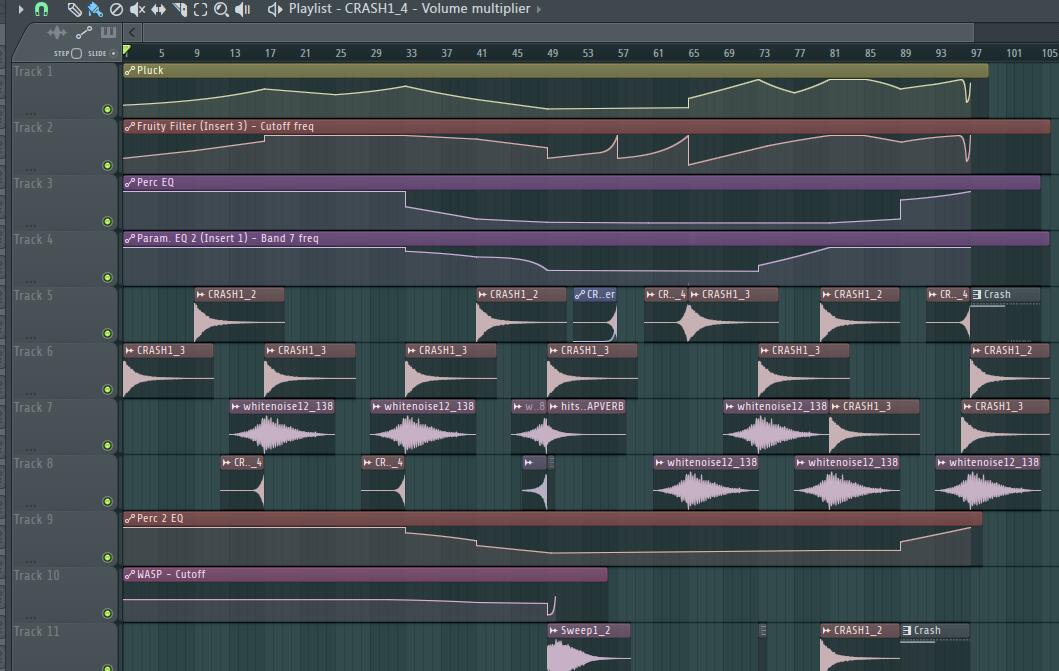Select the Zoom magnifier tool

click(x=222, y=9)
